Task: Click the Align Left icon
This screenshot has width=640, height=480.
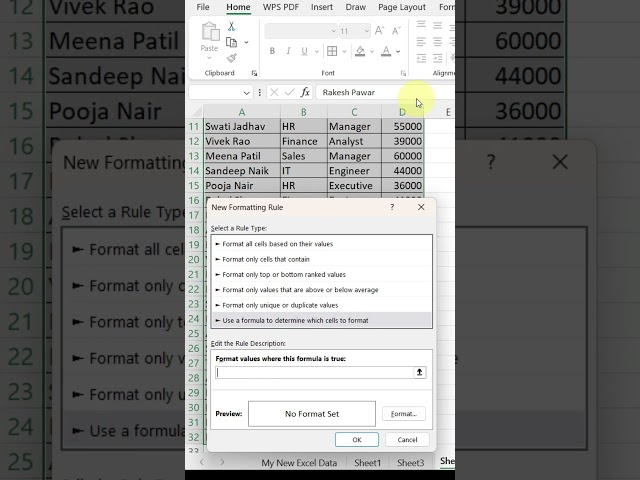Action: click(421, 42)
